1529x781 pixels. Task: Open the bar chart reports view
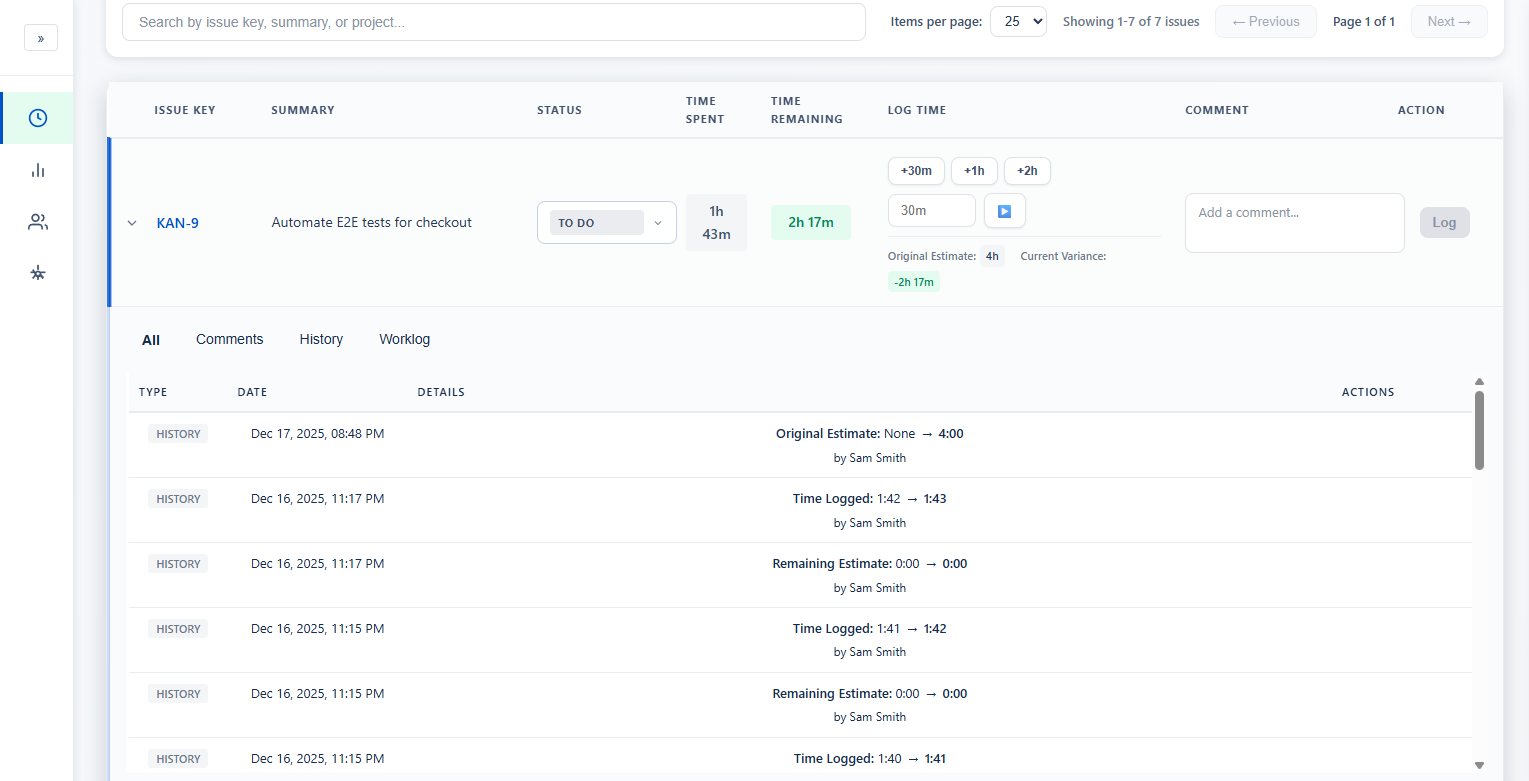click(x=37, y=169)
